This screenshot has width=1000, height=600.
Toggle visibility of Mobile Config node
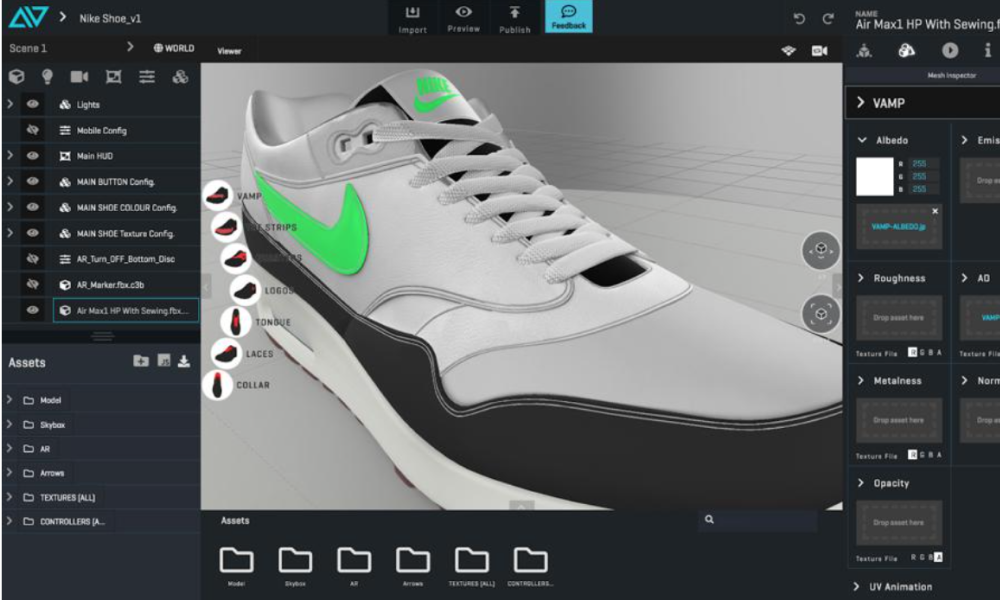click(x=32, y=130)
